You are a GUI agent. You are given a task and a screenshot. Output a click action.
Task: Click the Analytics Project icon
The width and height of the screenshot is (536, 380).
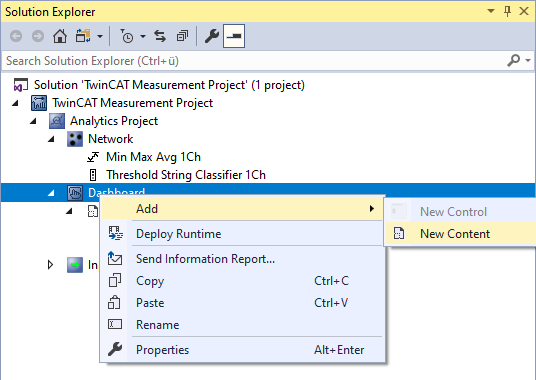[x=57, y=121]
